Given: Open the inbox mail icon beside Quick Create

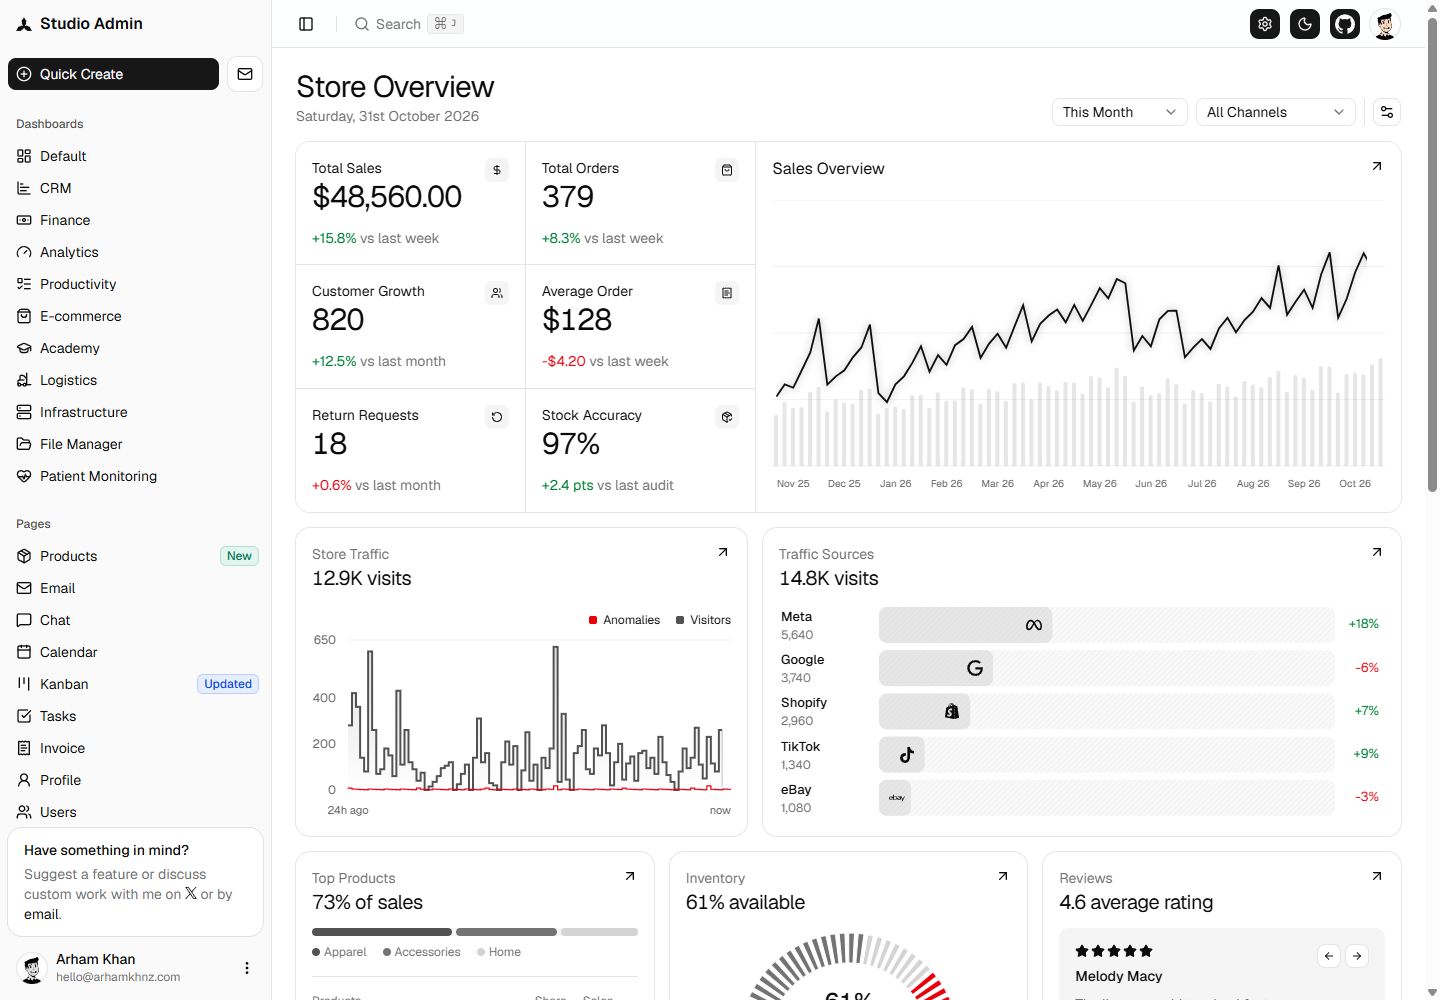Looking at the screenshot, I should tap(245, 74).
